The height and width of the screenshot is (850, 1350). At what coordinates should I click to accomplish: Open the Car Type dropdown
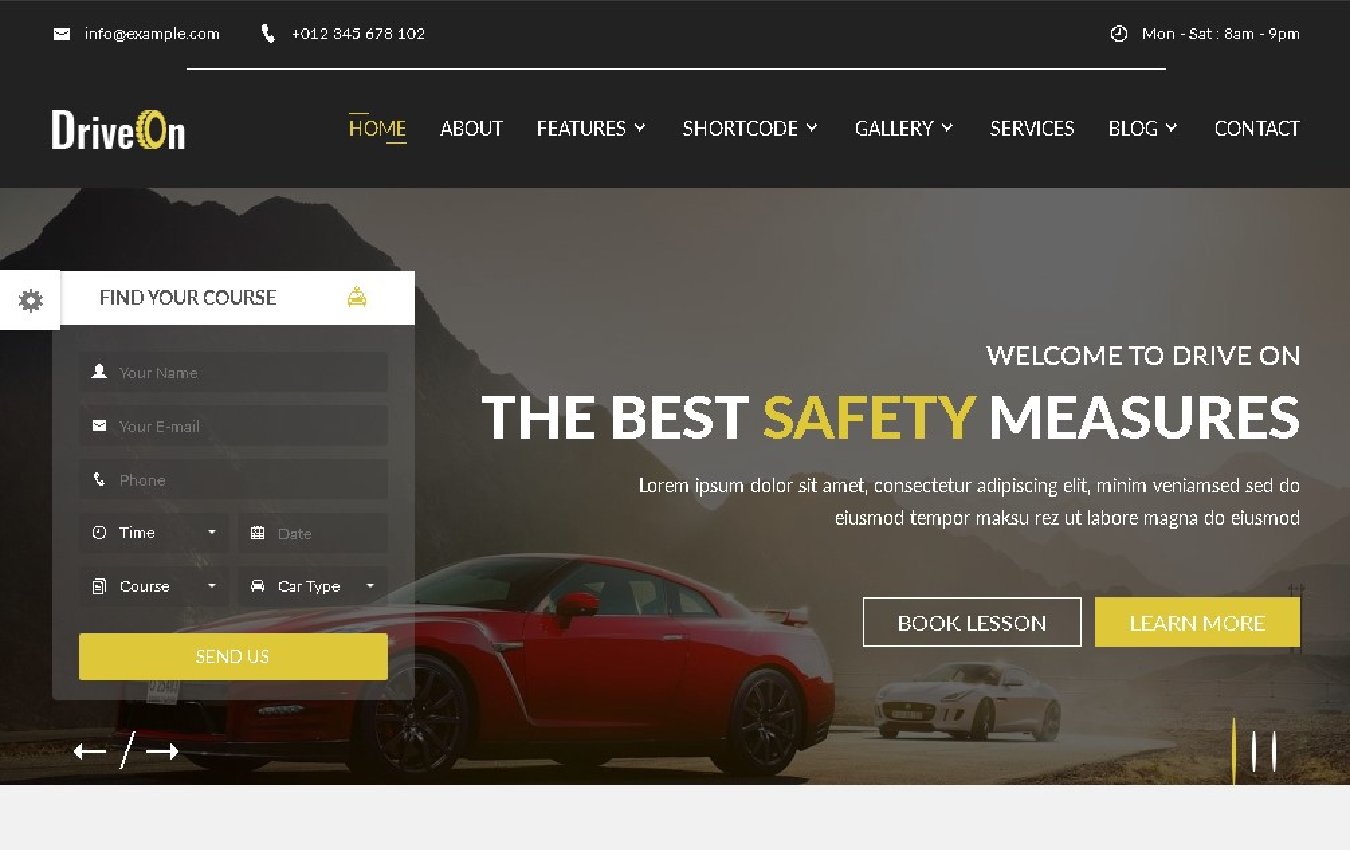[312, 587]
